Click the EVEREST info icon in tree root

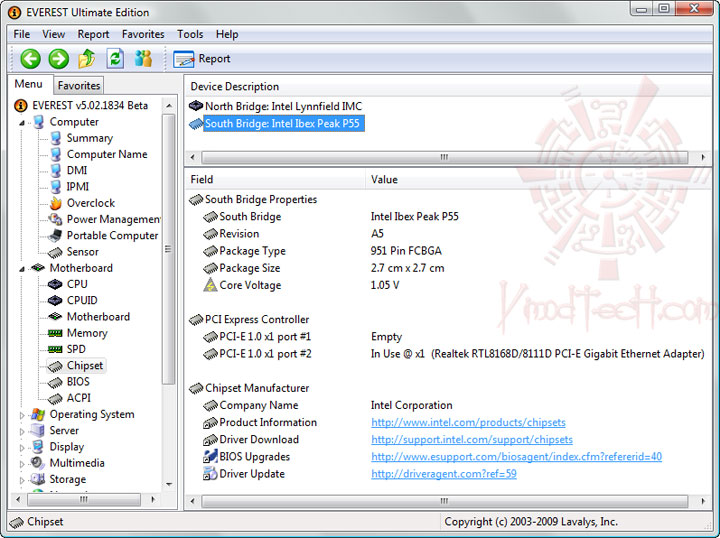pos(21,106)
